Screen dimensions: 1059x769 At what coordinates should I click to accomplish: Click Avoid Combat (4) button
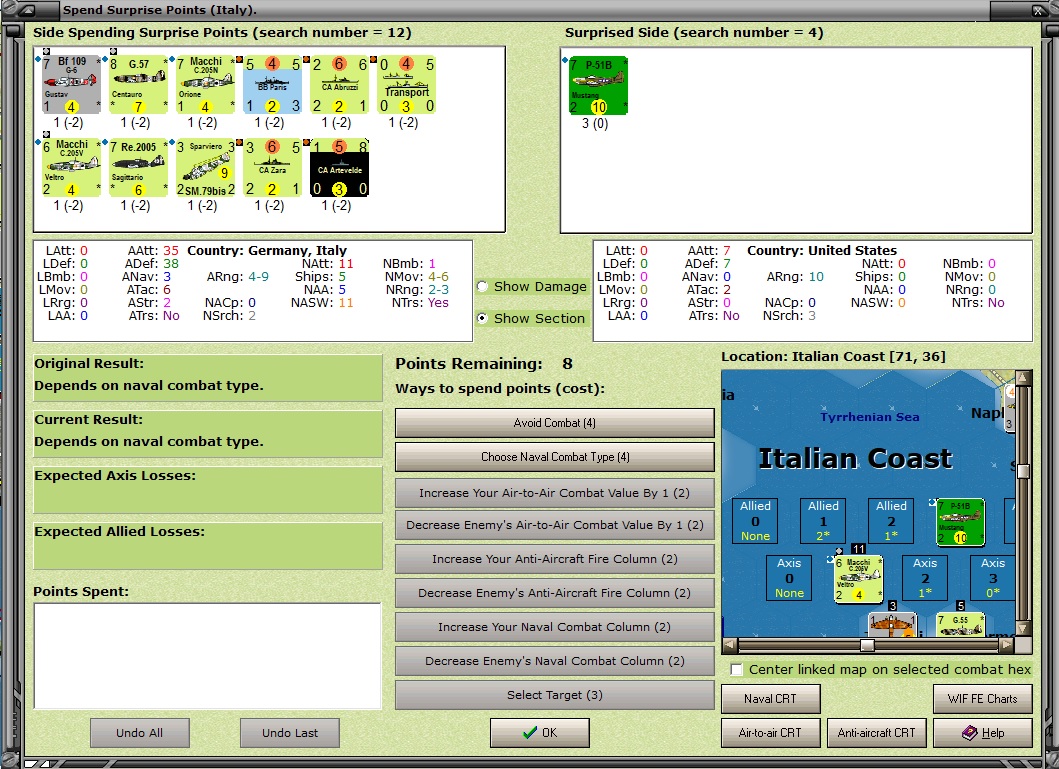click(x=554, y=423)
